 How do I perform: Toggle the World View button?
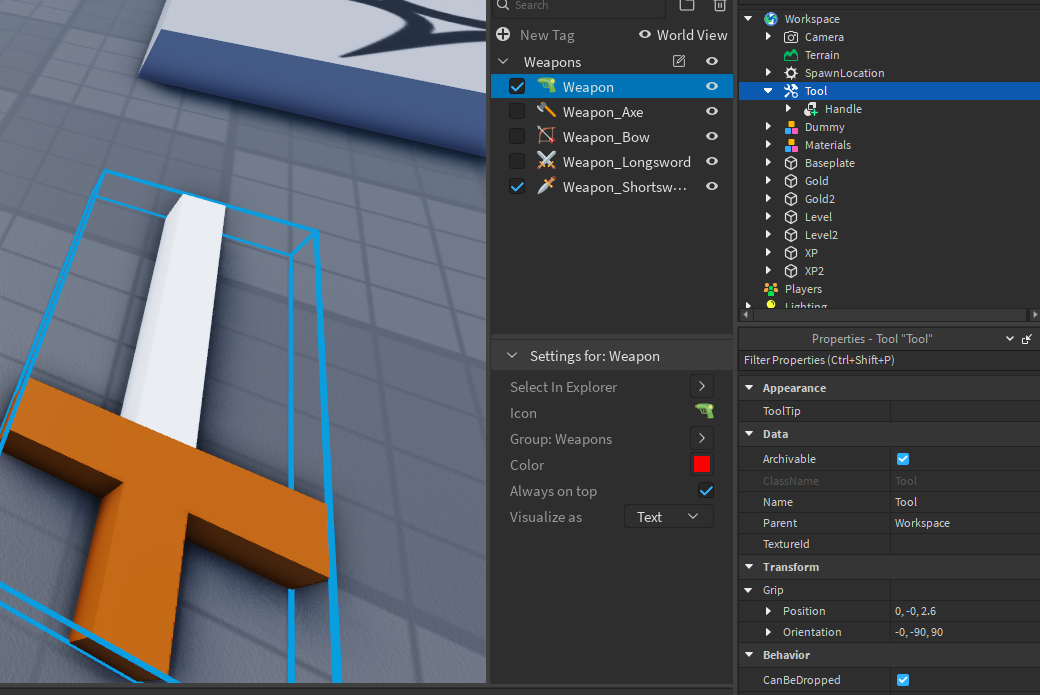click(683, 35)
